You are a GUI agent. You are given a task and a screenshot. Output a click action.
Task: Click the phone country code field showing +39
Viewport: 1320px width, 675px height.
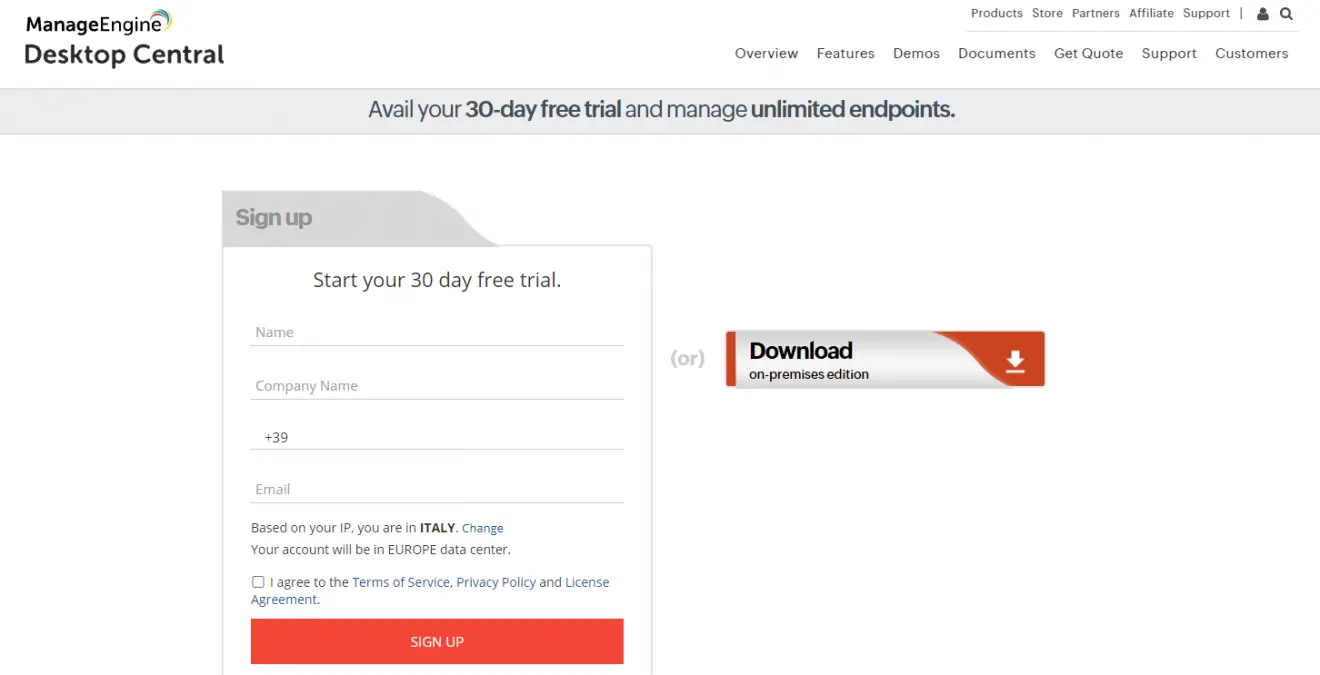click(437, 437)
